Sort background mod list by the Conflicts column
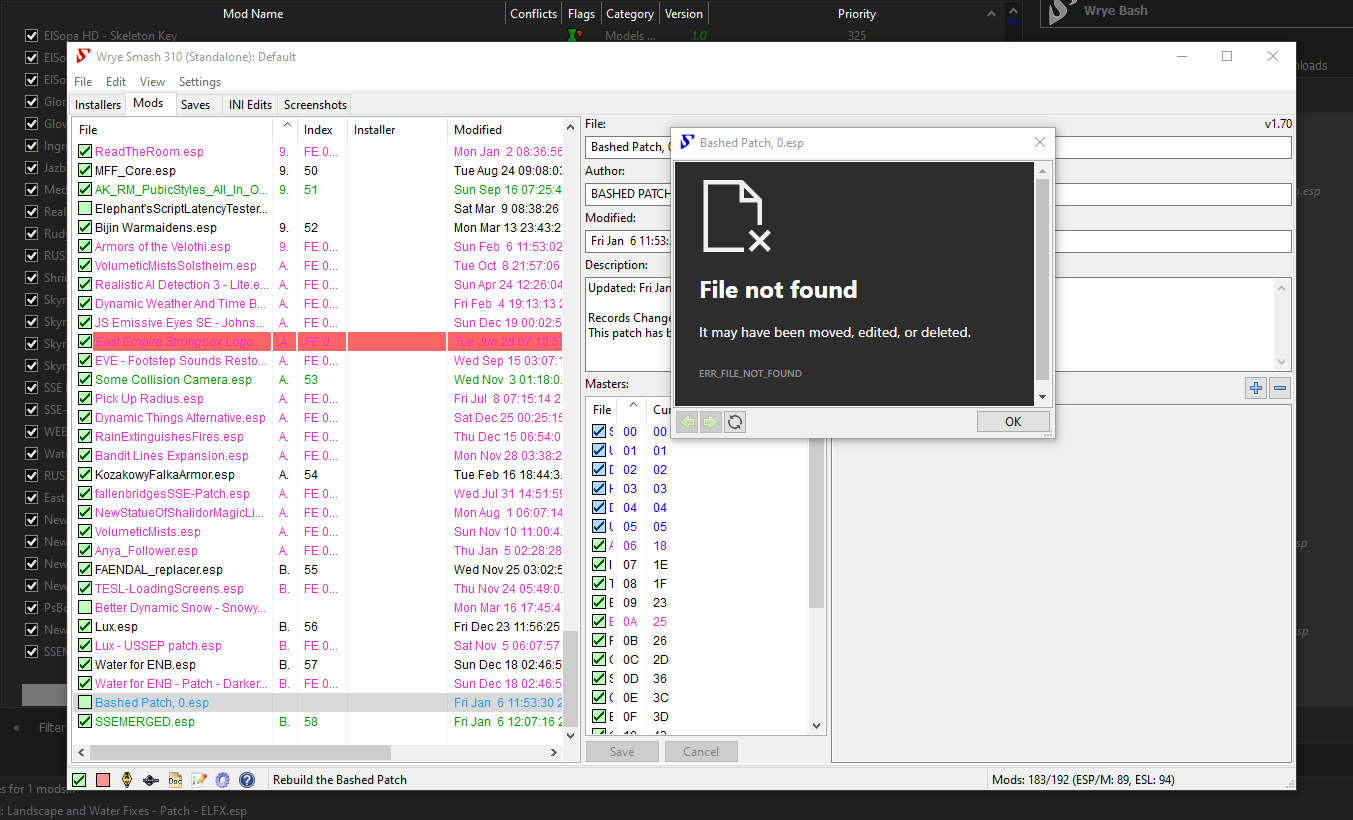Screen dimensions: 1353x820 coord(533,14)
